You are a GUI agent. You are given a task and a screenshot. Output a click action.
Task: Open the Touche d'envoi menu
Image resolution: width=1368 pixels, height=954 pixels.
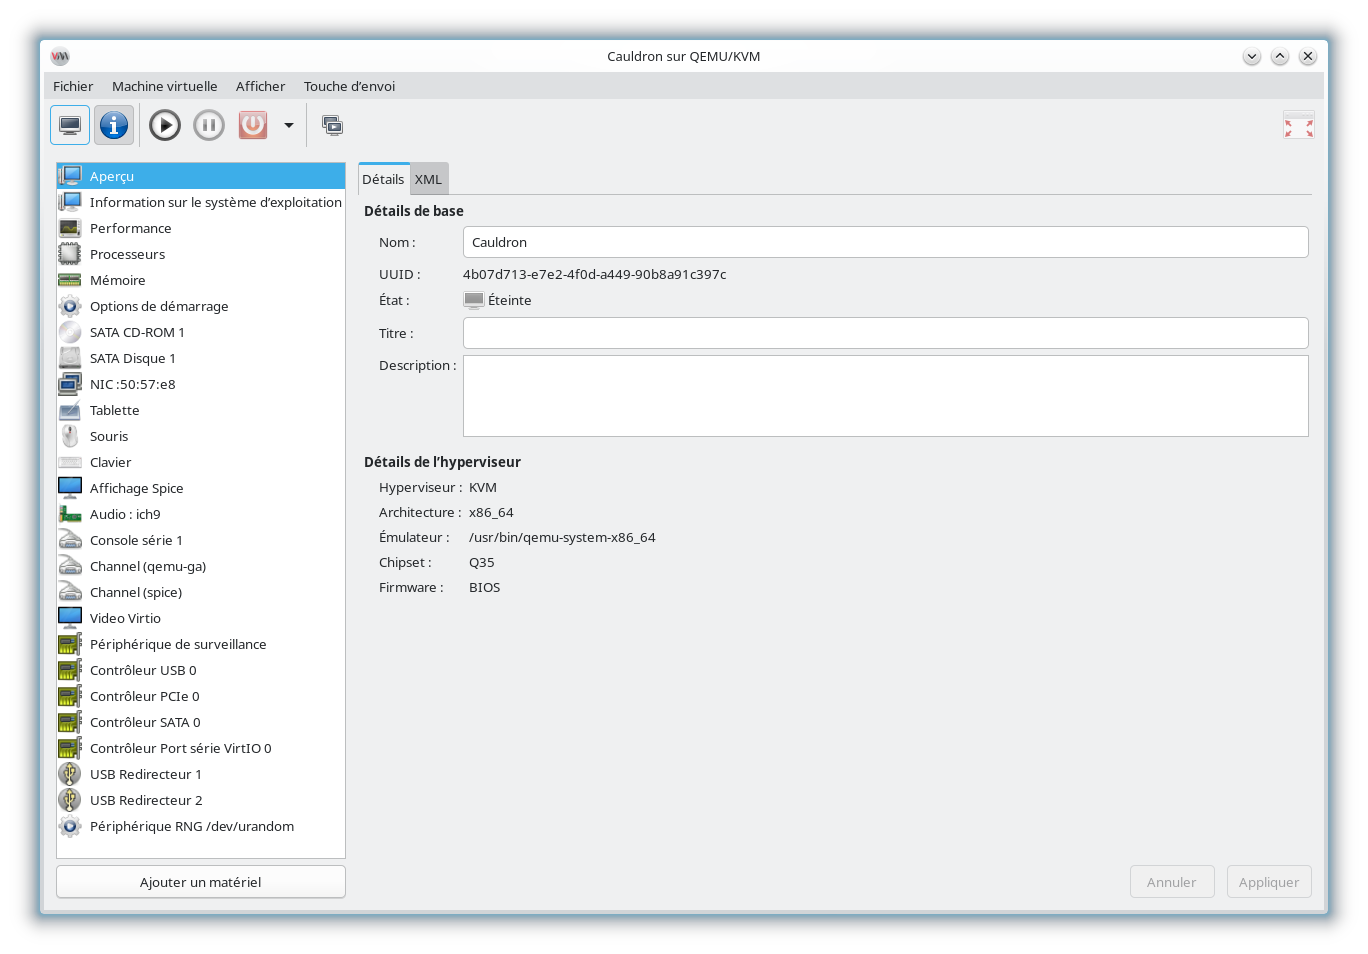349,86
